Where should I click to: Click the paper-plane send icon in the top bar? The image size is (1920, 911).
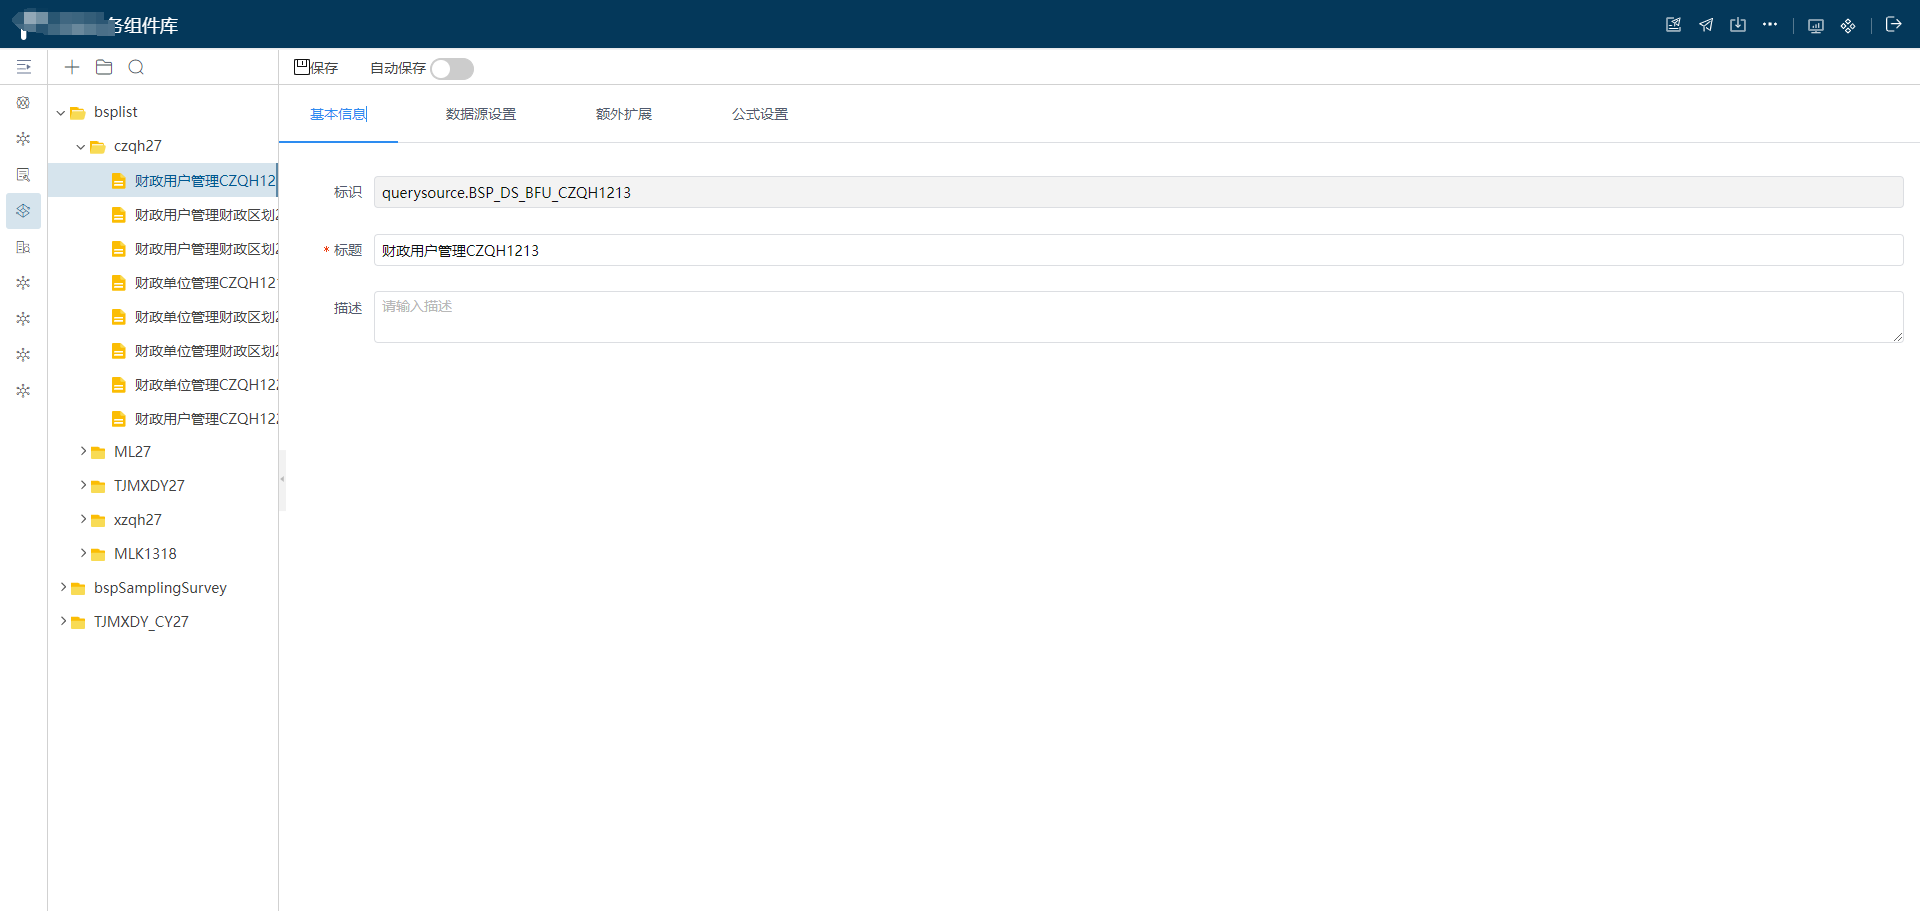(x=1706, y=25)
